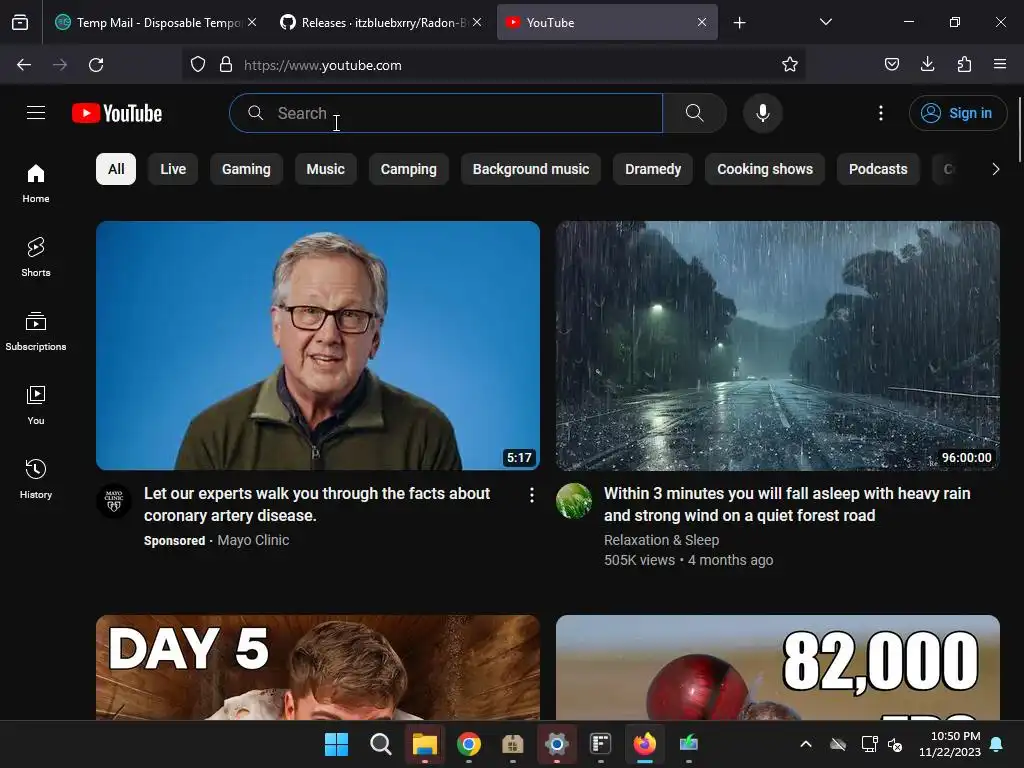This screenshot has height=768, width=1024.
Task: Open the Firefox View icon
Action: [20, 23]
